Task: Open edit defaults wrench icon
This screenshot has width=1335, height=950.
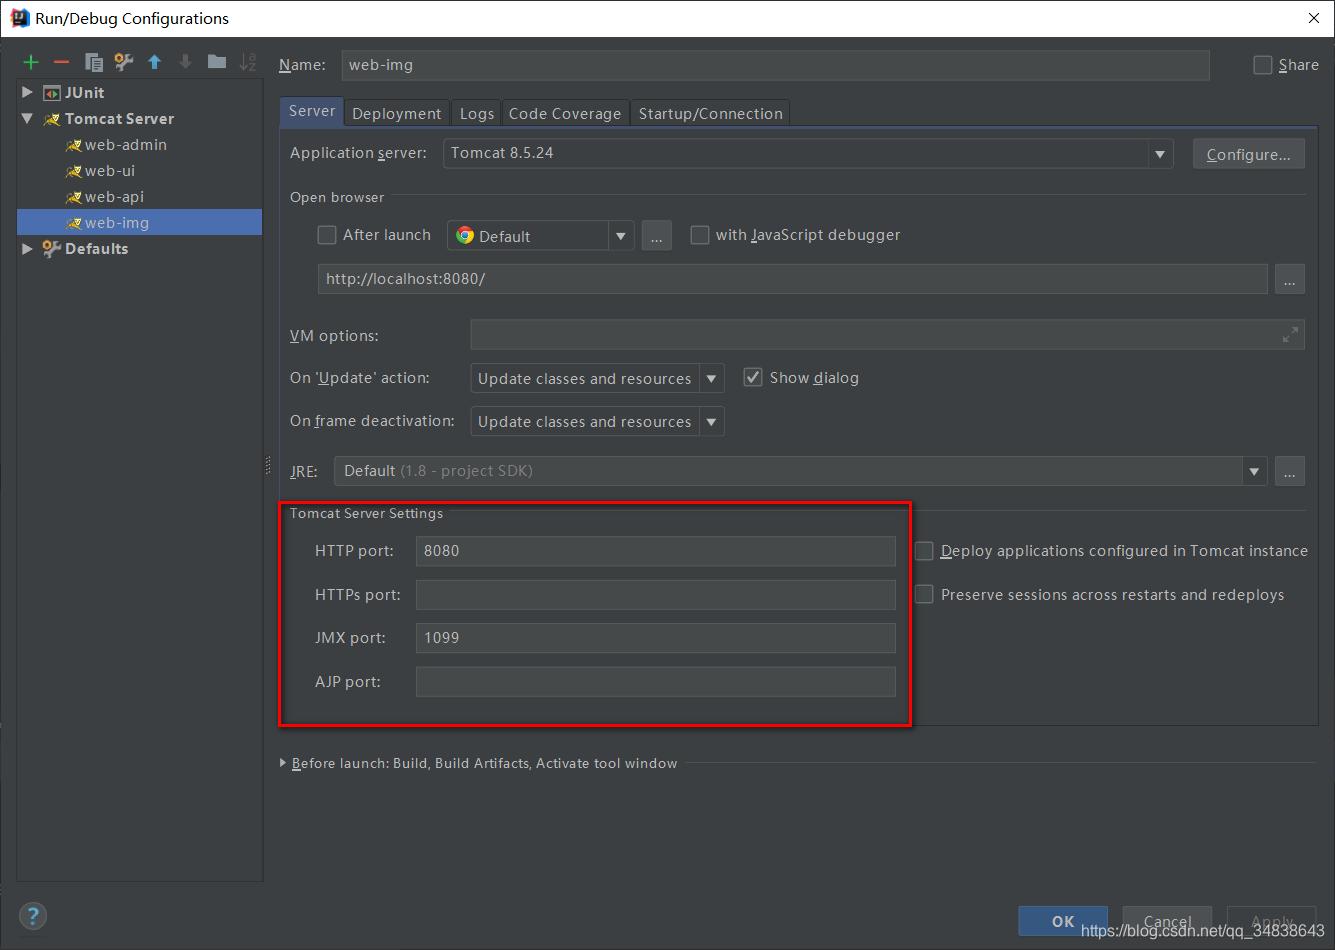Action: (x=124, y=62)
